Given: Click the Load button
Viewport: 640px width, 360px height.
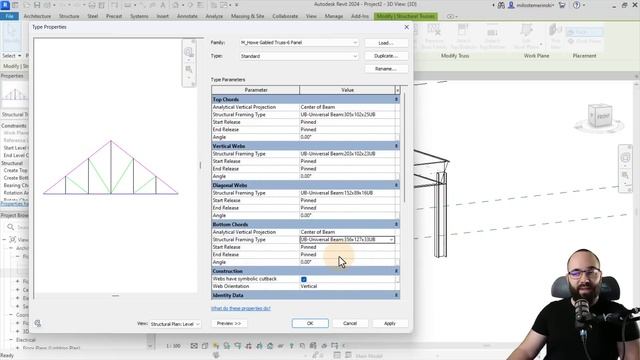Looking at the screenshot, I should [x=386, y=42].
